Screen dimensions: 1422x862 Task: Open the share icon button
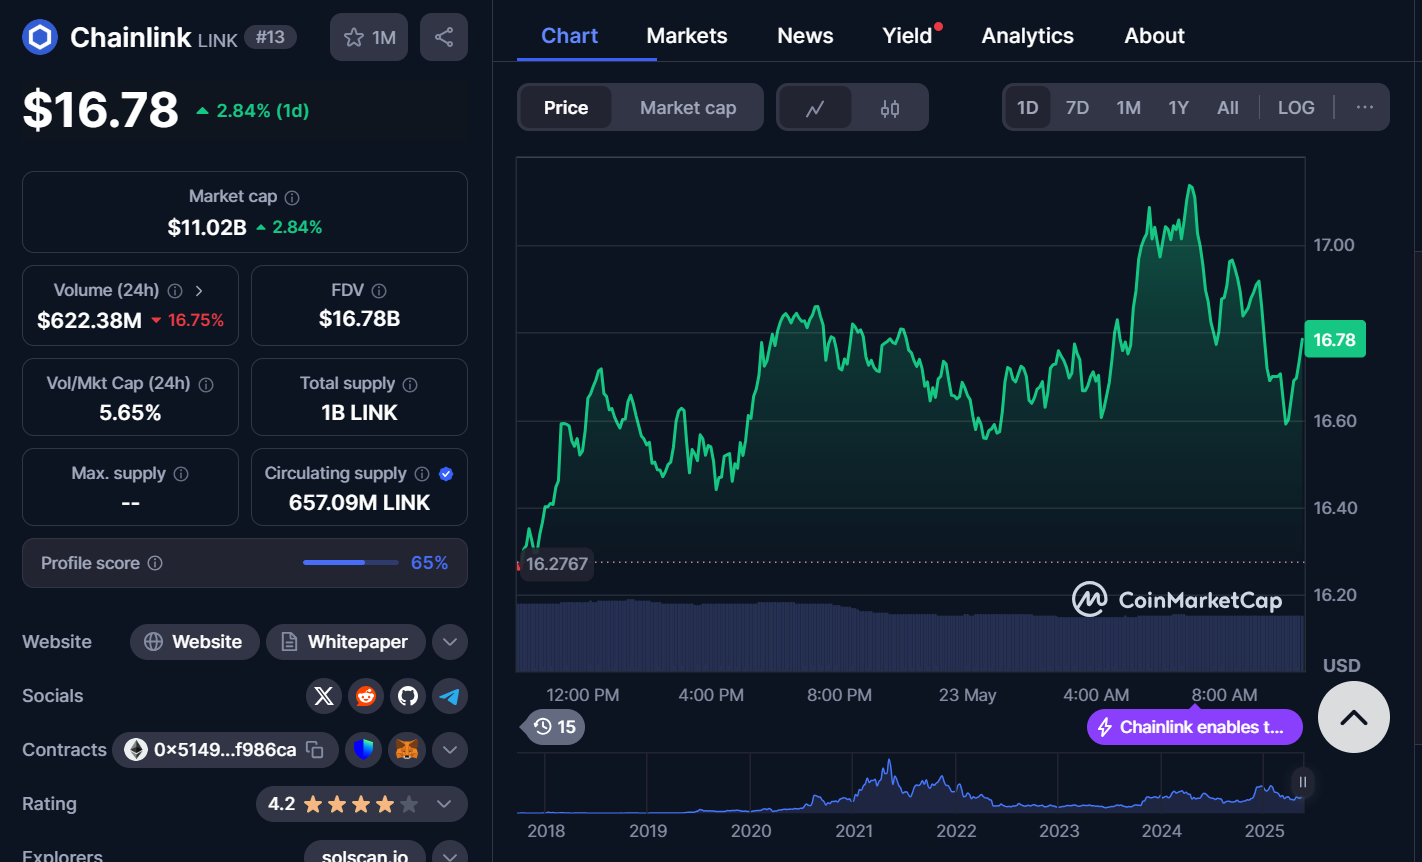pos(444,38)
